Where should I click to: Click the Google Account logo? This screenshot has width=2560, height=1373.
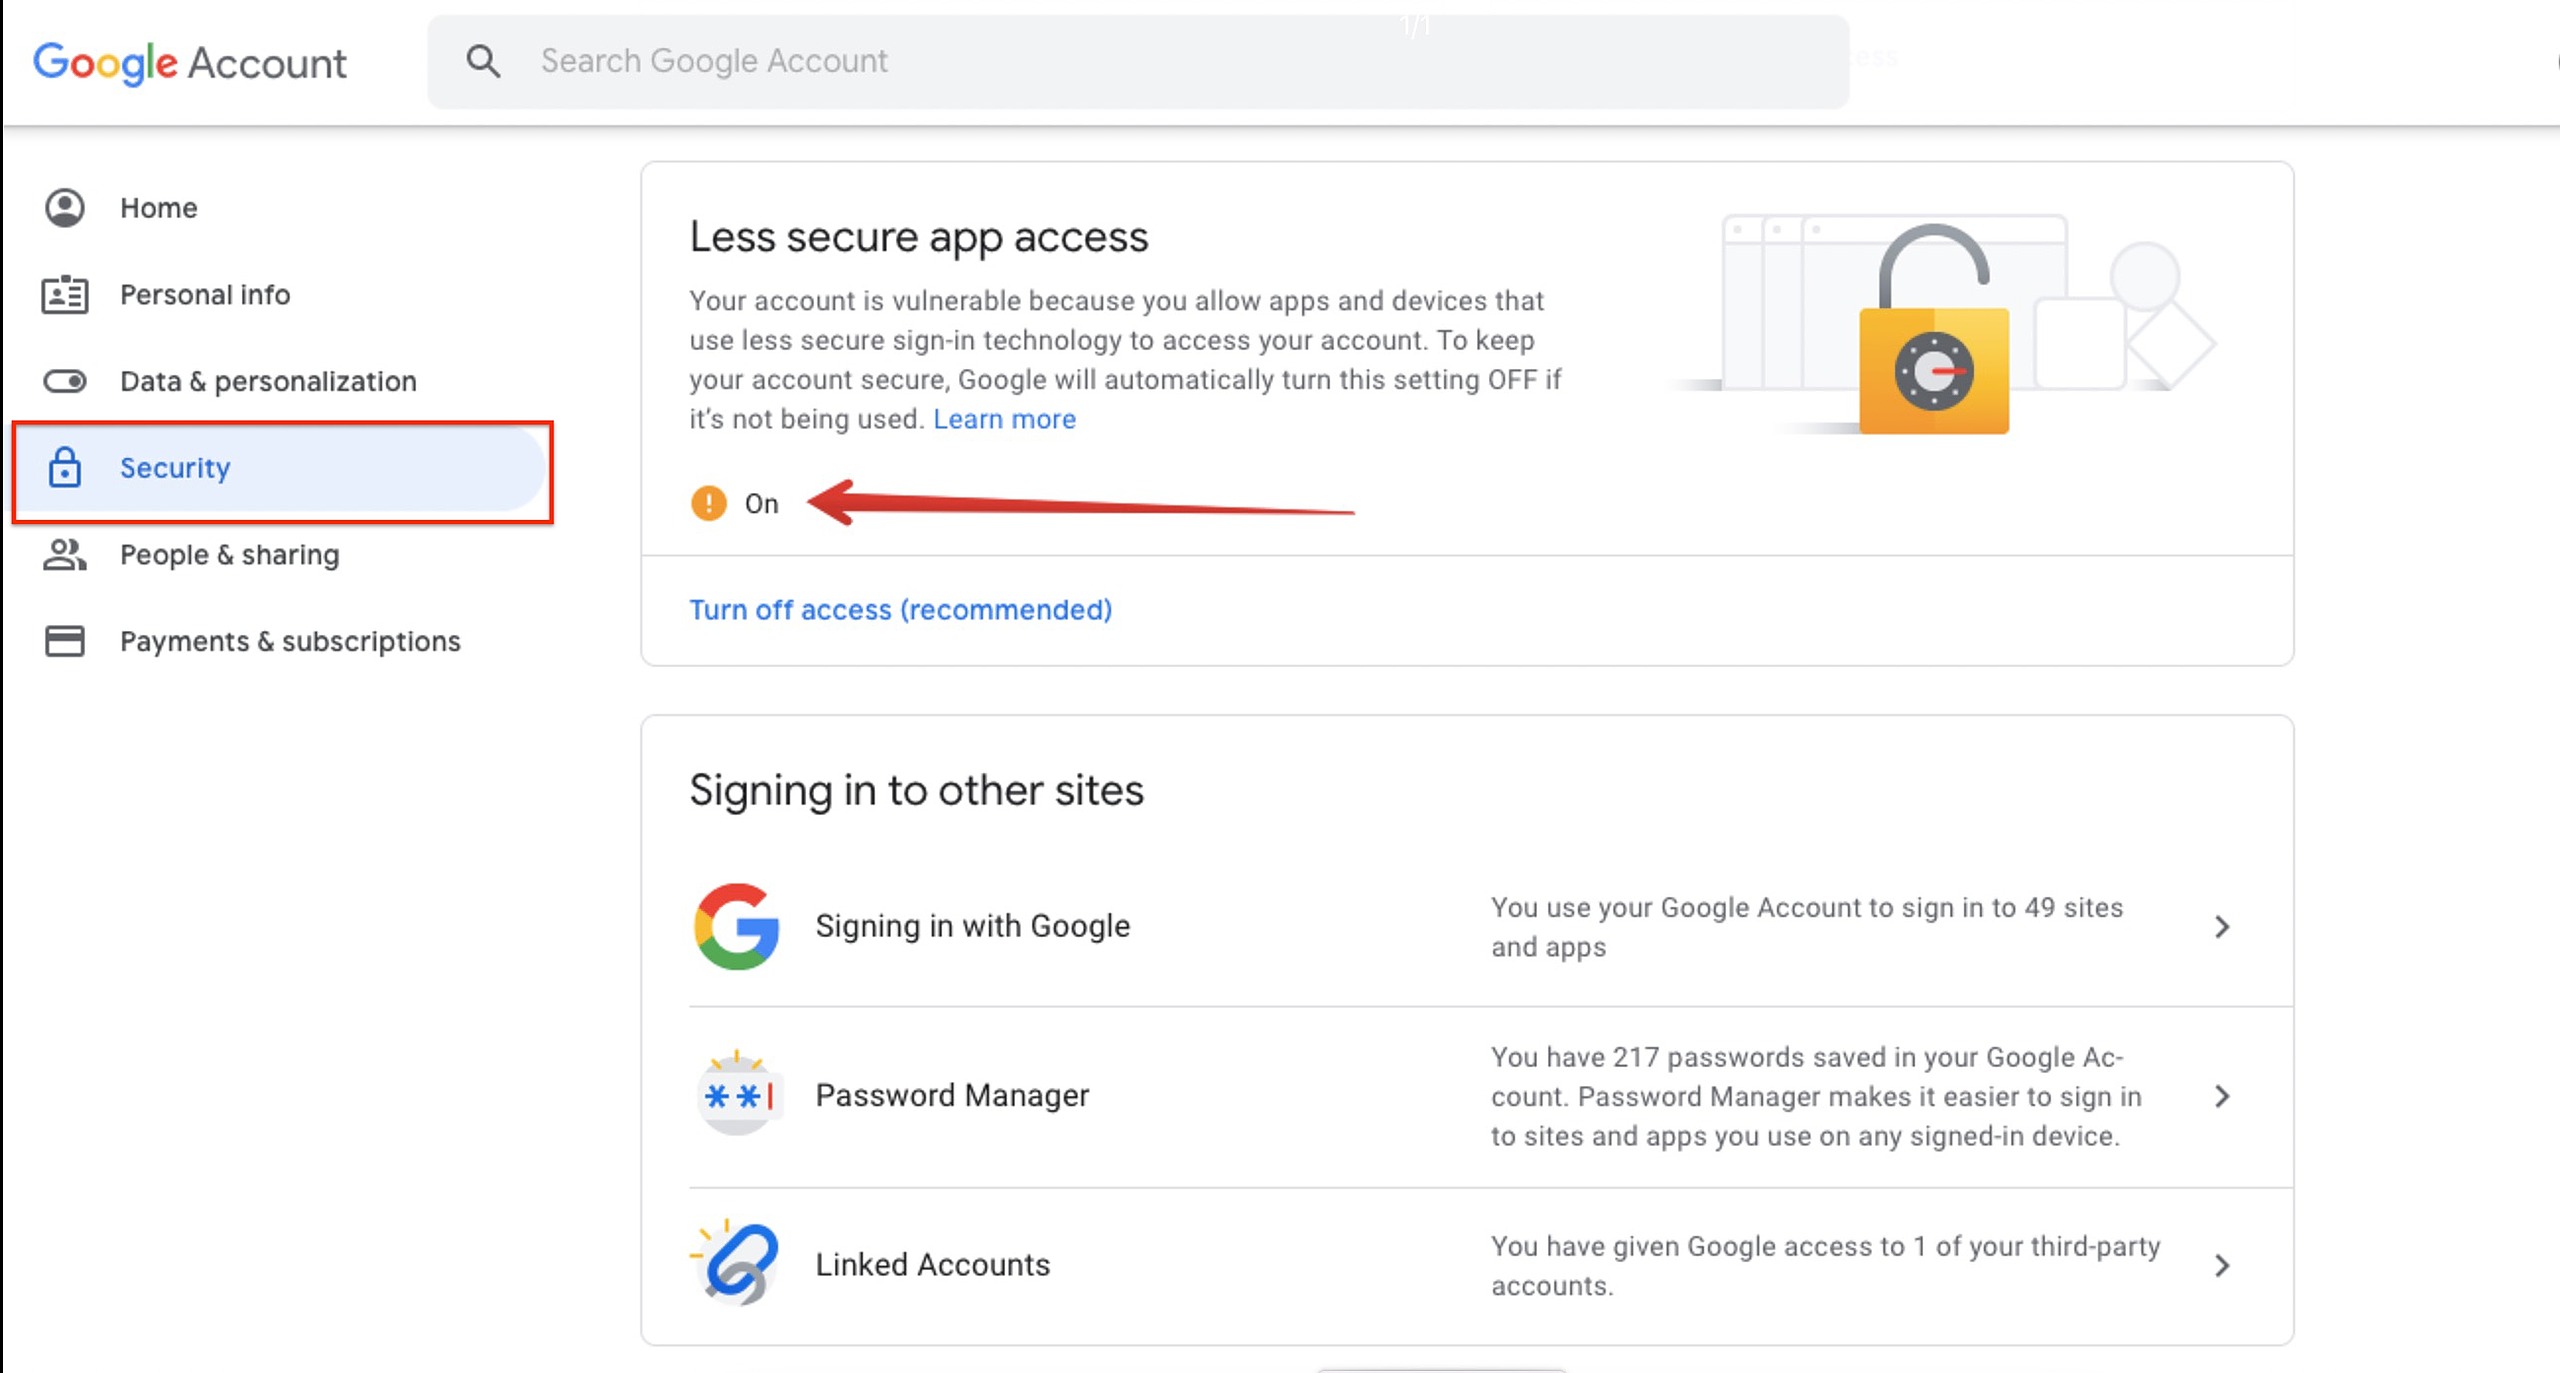point(190,63)
